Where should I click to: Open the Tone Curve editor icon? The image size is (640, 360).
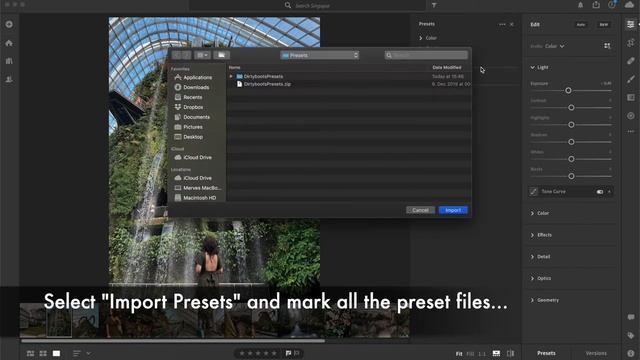point(533,191)
